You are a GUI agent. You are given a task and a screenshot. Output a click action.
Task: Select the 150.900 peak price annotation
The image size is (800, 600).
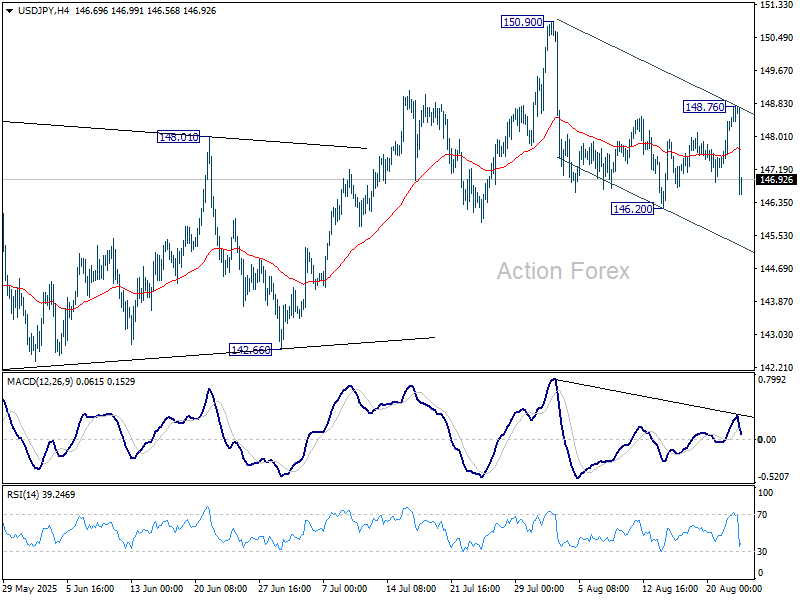[521, 21]
